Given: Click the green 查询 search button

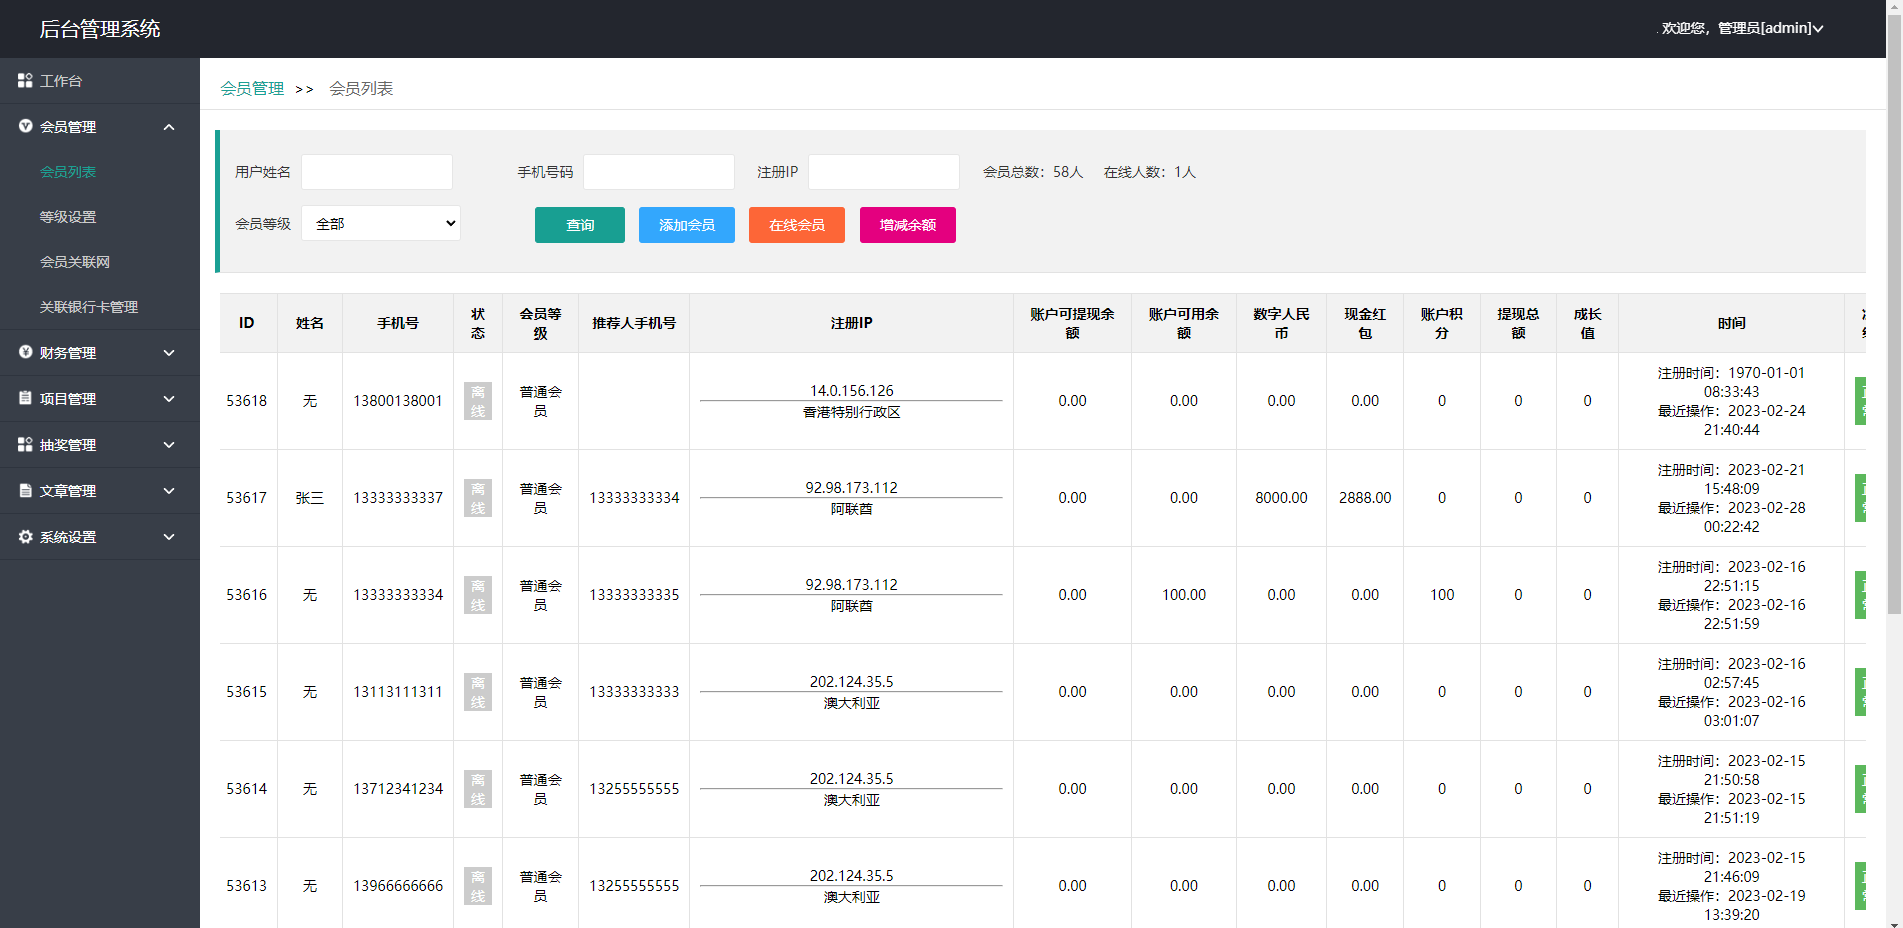Looking at the screenshot, I should coord(580,225).
